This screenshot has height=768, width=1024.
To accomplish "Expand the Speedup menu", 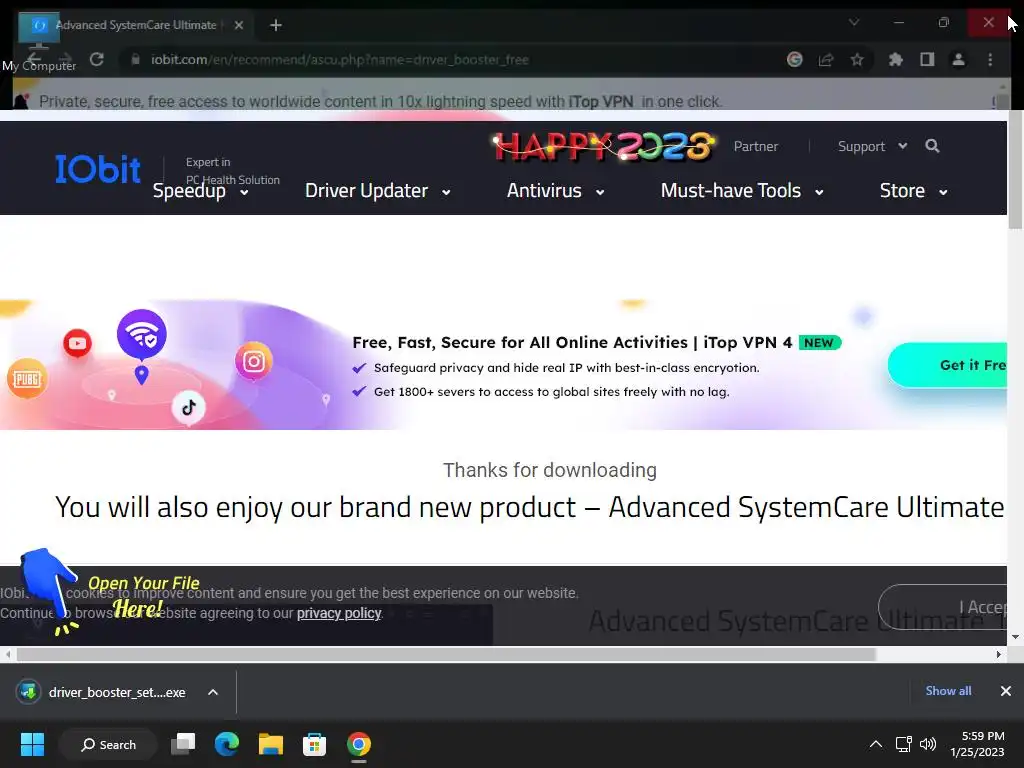I will (200, 191).
